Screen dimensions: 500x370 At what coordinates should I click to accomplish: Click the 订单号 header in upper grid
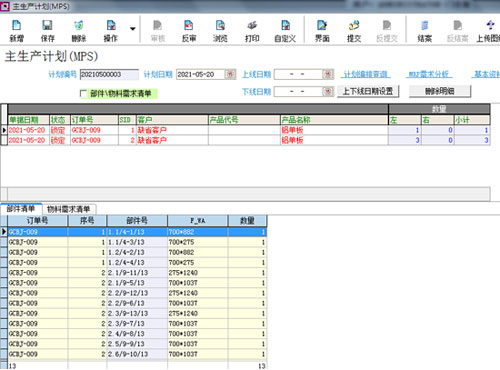click(x=94, y=120)
